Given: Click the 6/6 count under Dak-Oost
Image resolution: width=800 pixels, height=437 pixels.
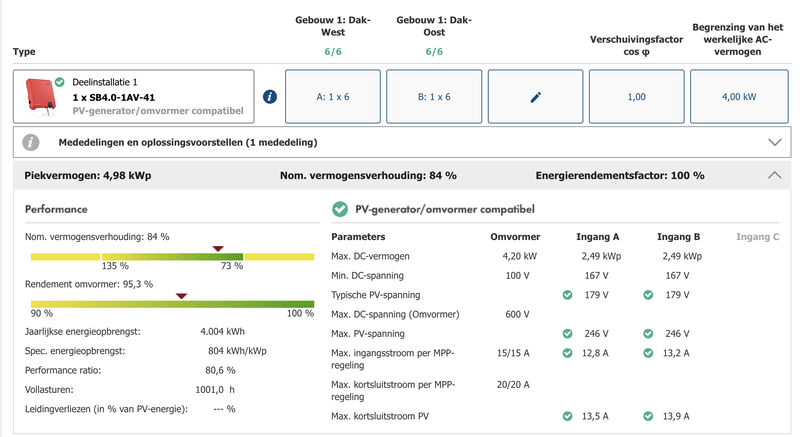Looking at the screenshot, I should click(434, 52).
